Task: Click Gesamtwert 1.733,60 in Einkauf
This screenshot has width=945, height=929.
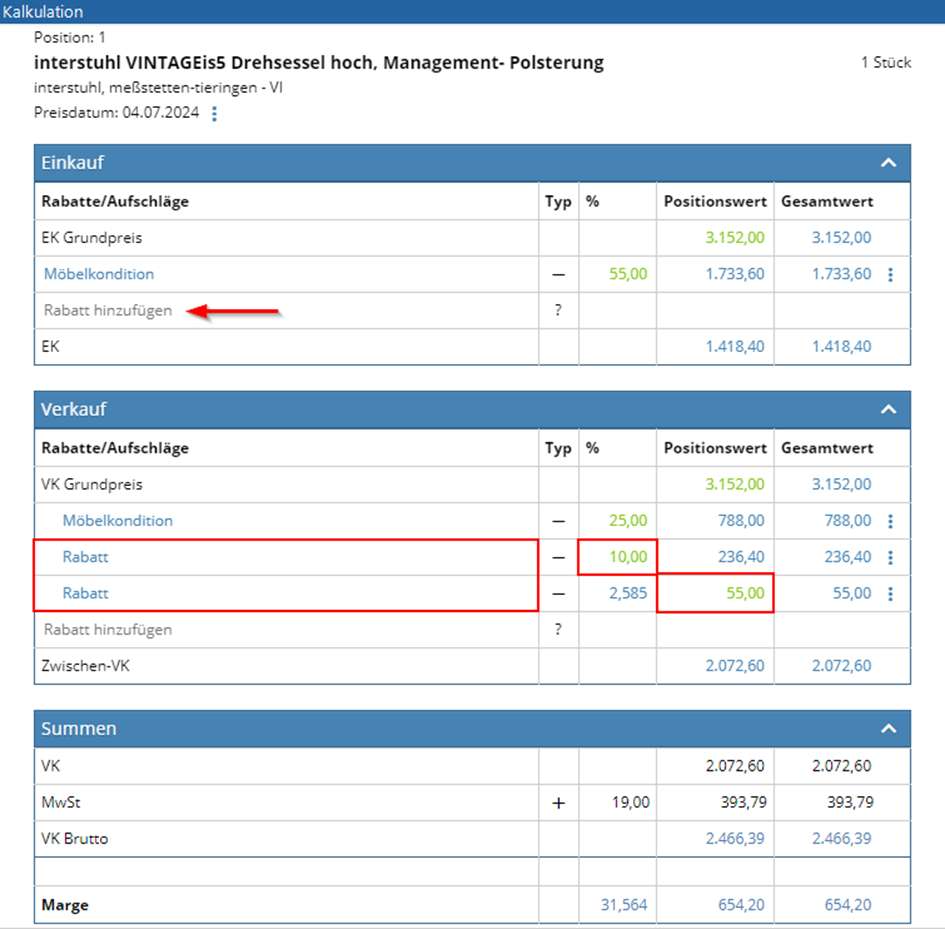Action: [x=841, y=274]
